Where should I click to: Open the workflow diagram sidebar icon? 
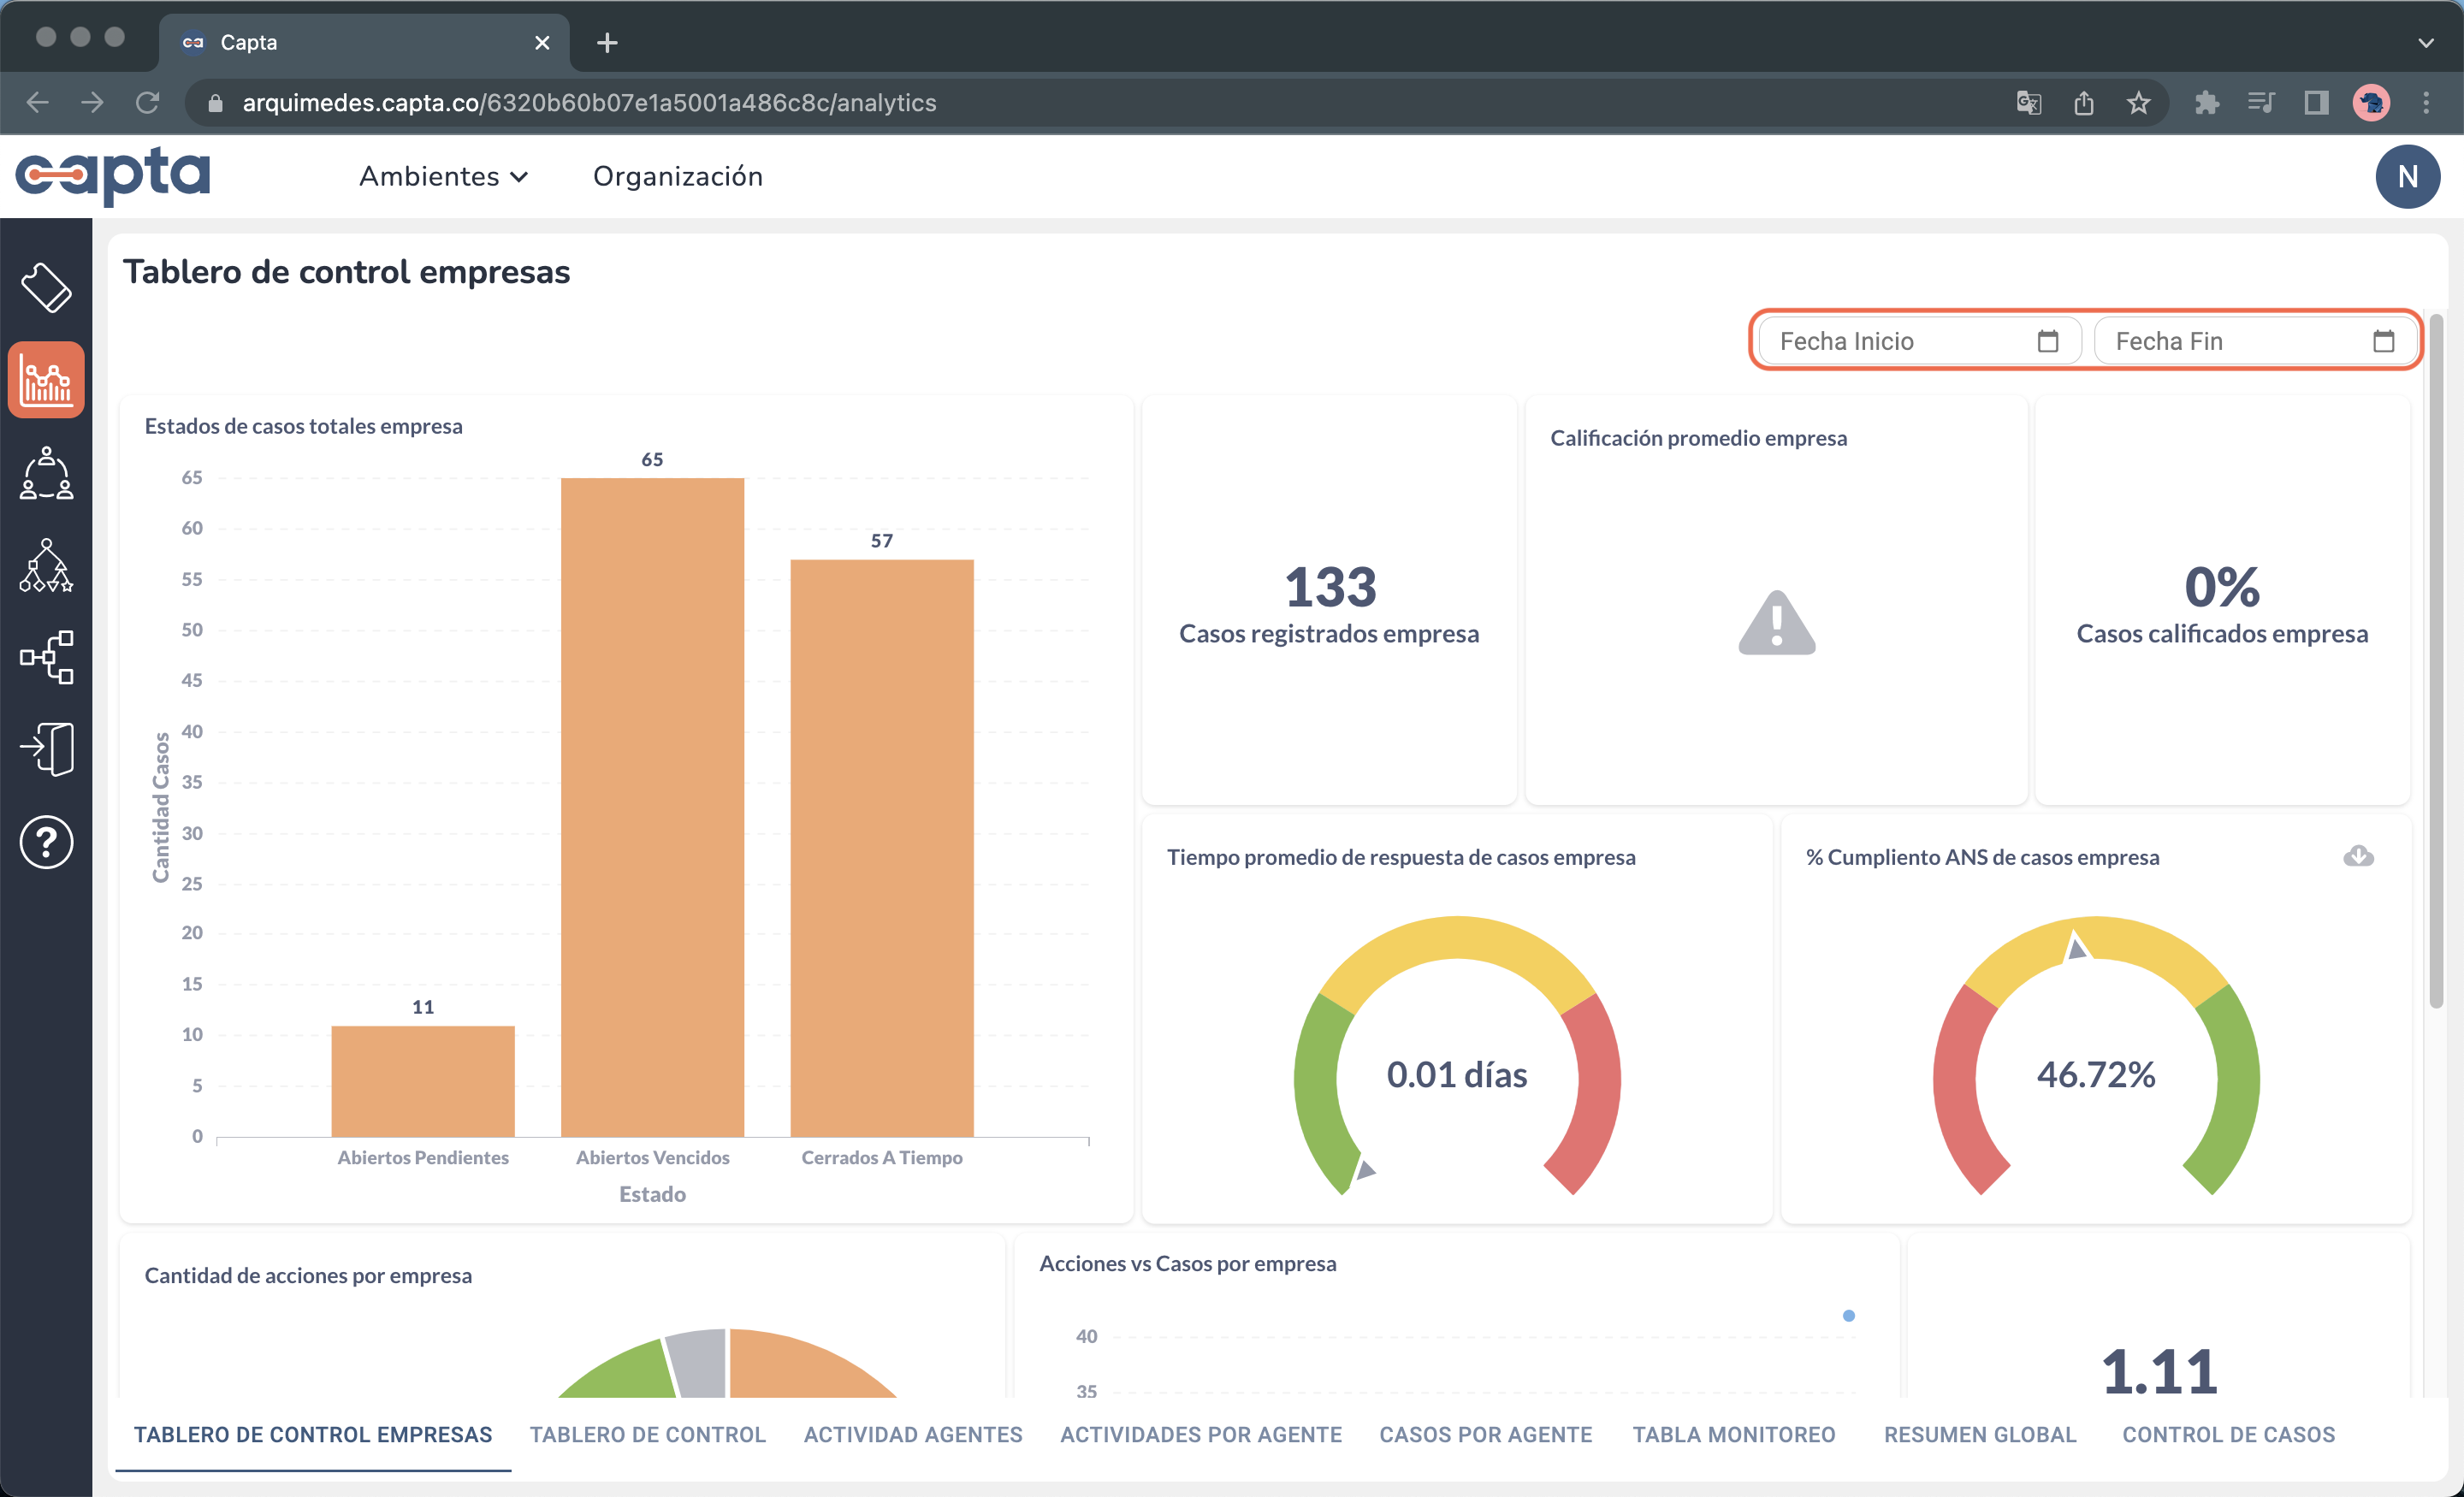pos(46,657)
